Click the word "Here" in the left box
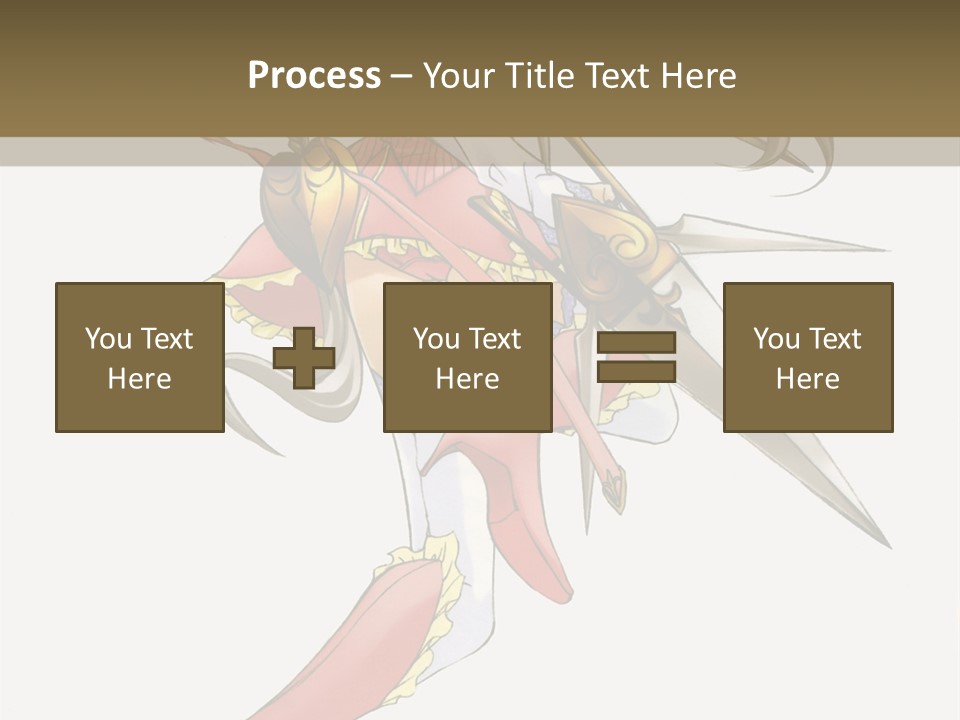This screenshot has width=960, height=720. (140, 379)
